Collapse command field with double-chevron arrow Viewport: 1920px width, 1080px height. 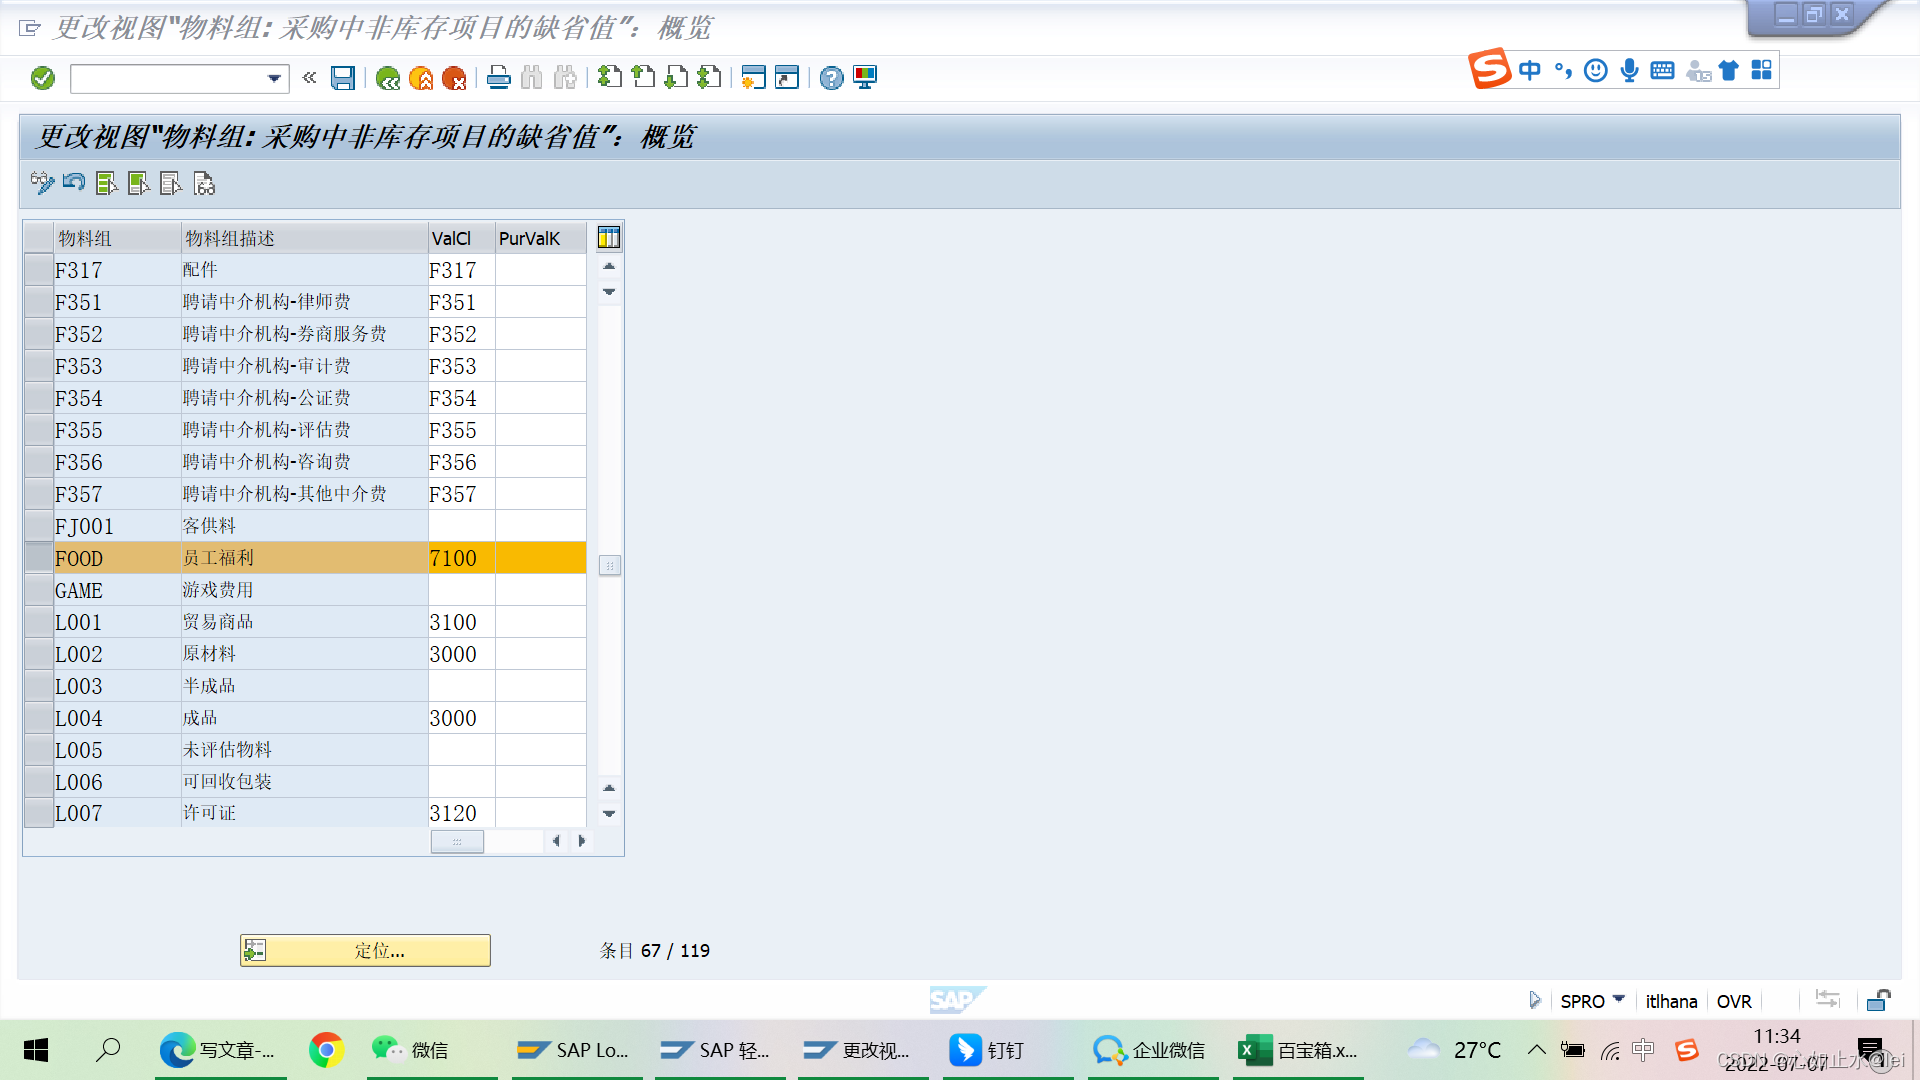tap(309, 78)
